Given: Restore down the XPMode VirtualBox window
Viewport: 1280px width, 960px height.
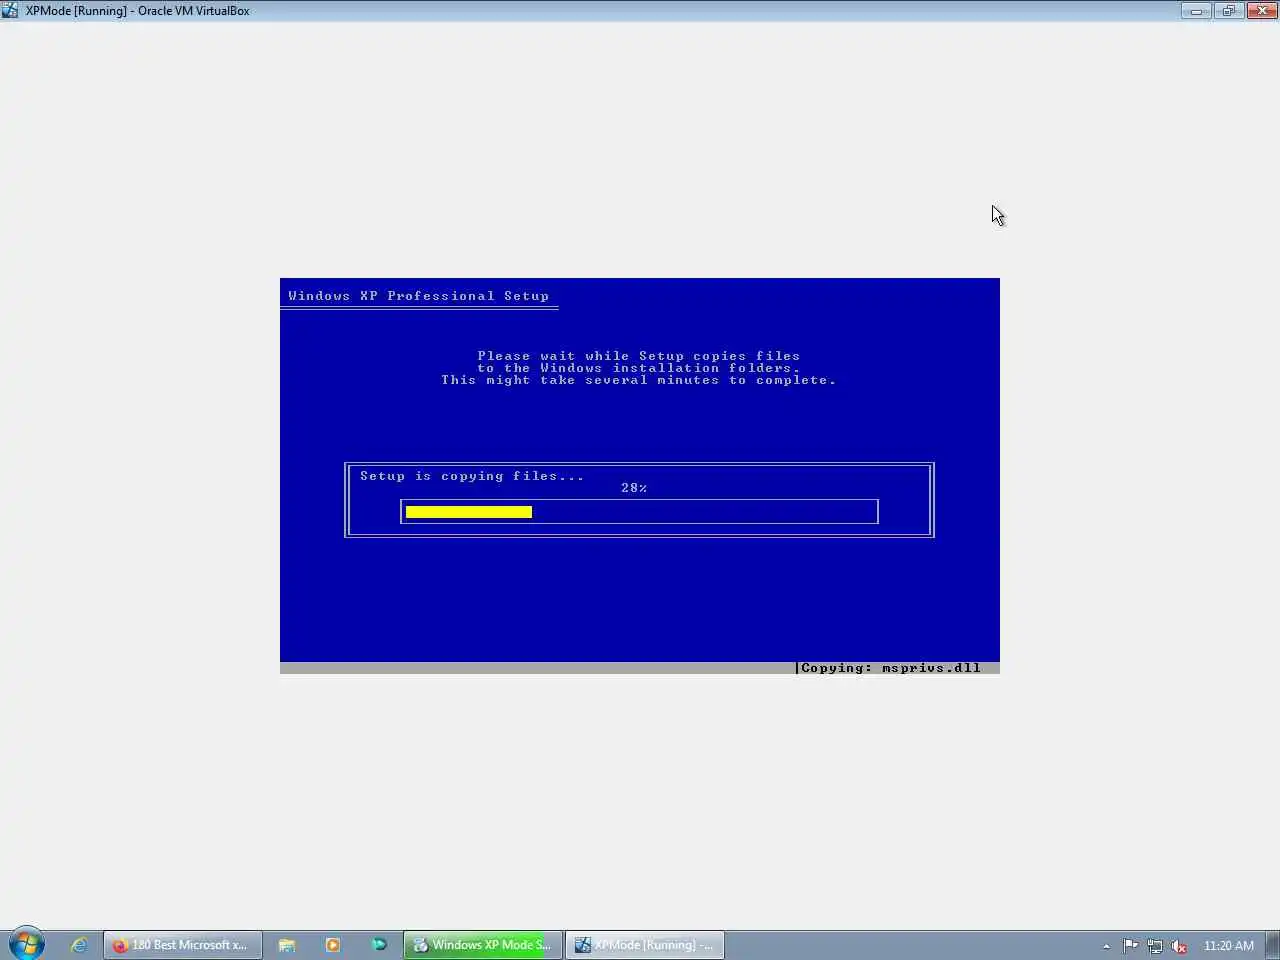Looking at the screenshot, I should pos(1228,10).
